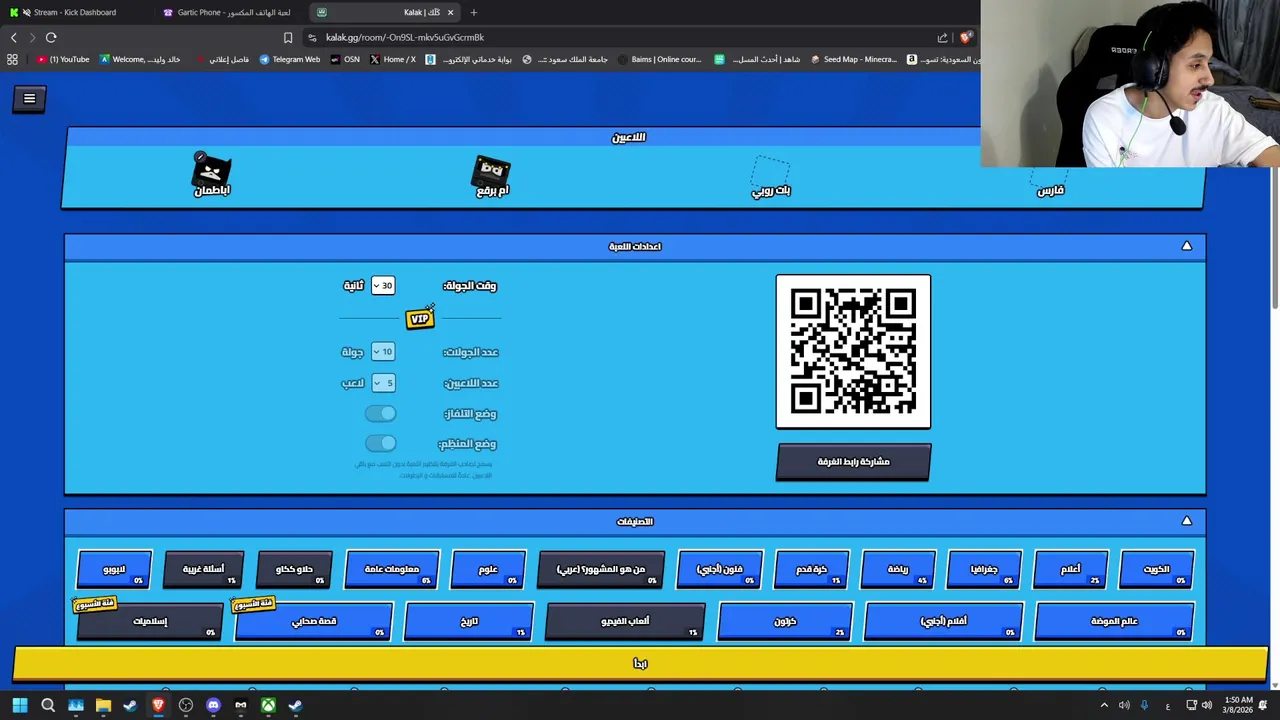Viewport: 1280px width, 720px height.
Task: Open YouTube bookmark
Action: coord(63,59)
